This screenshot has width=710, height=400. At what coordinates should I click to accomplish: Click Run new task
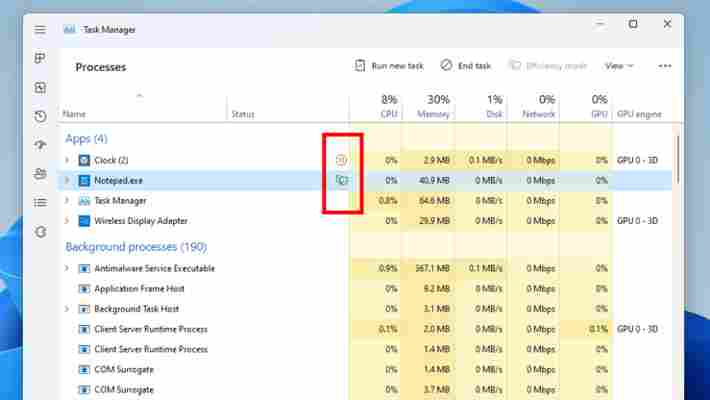coord(389,66)
